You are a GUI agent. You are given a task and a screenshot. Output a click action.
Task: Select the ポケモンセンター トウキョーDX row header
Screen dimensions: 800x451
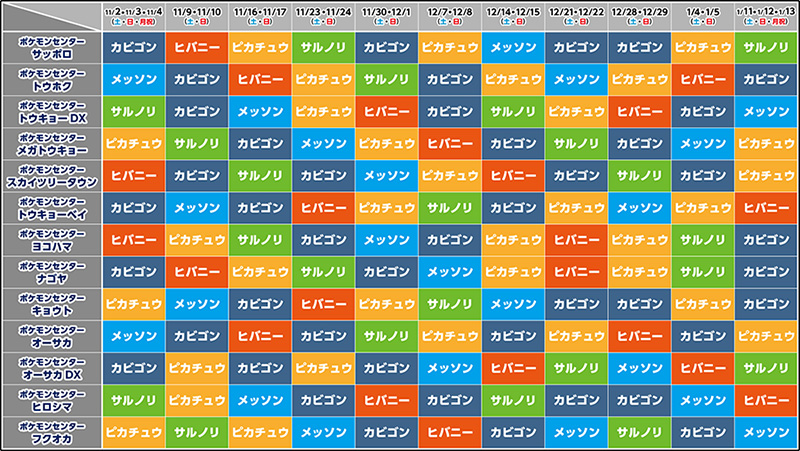click(x=52, y=112)
